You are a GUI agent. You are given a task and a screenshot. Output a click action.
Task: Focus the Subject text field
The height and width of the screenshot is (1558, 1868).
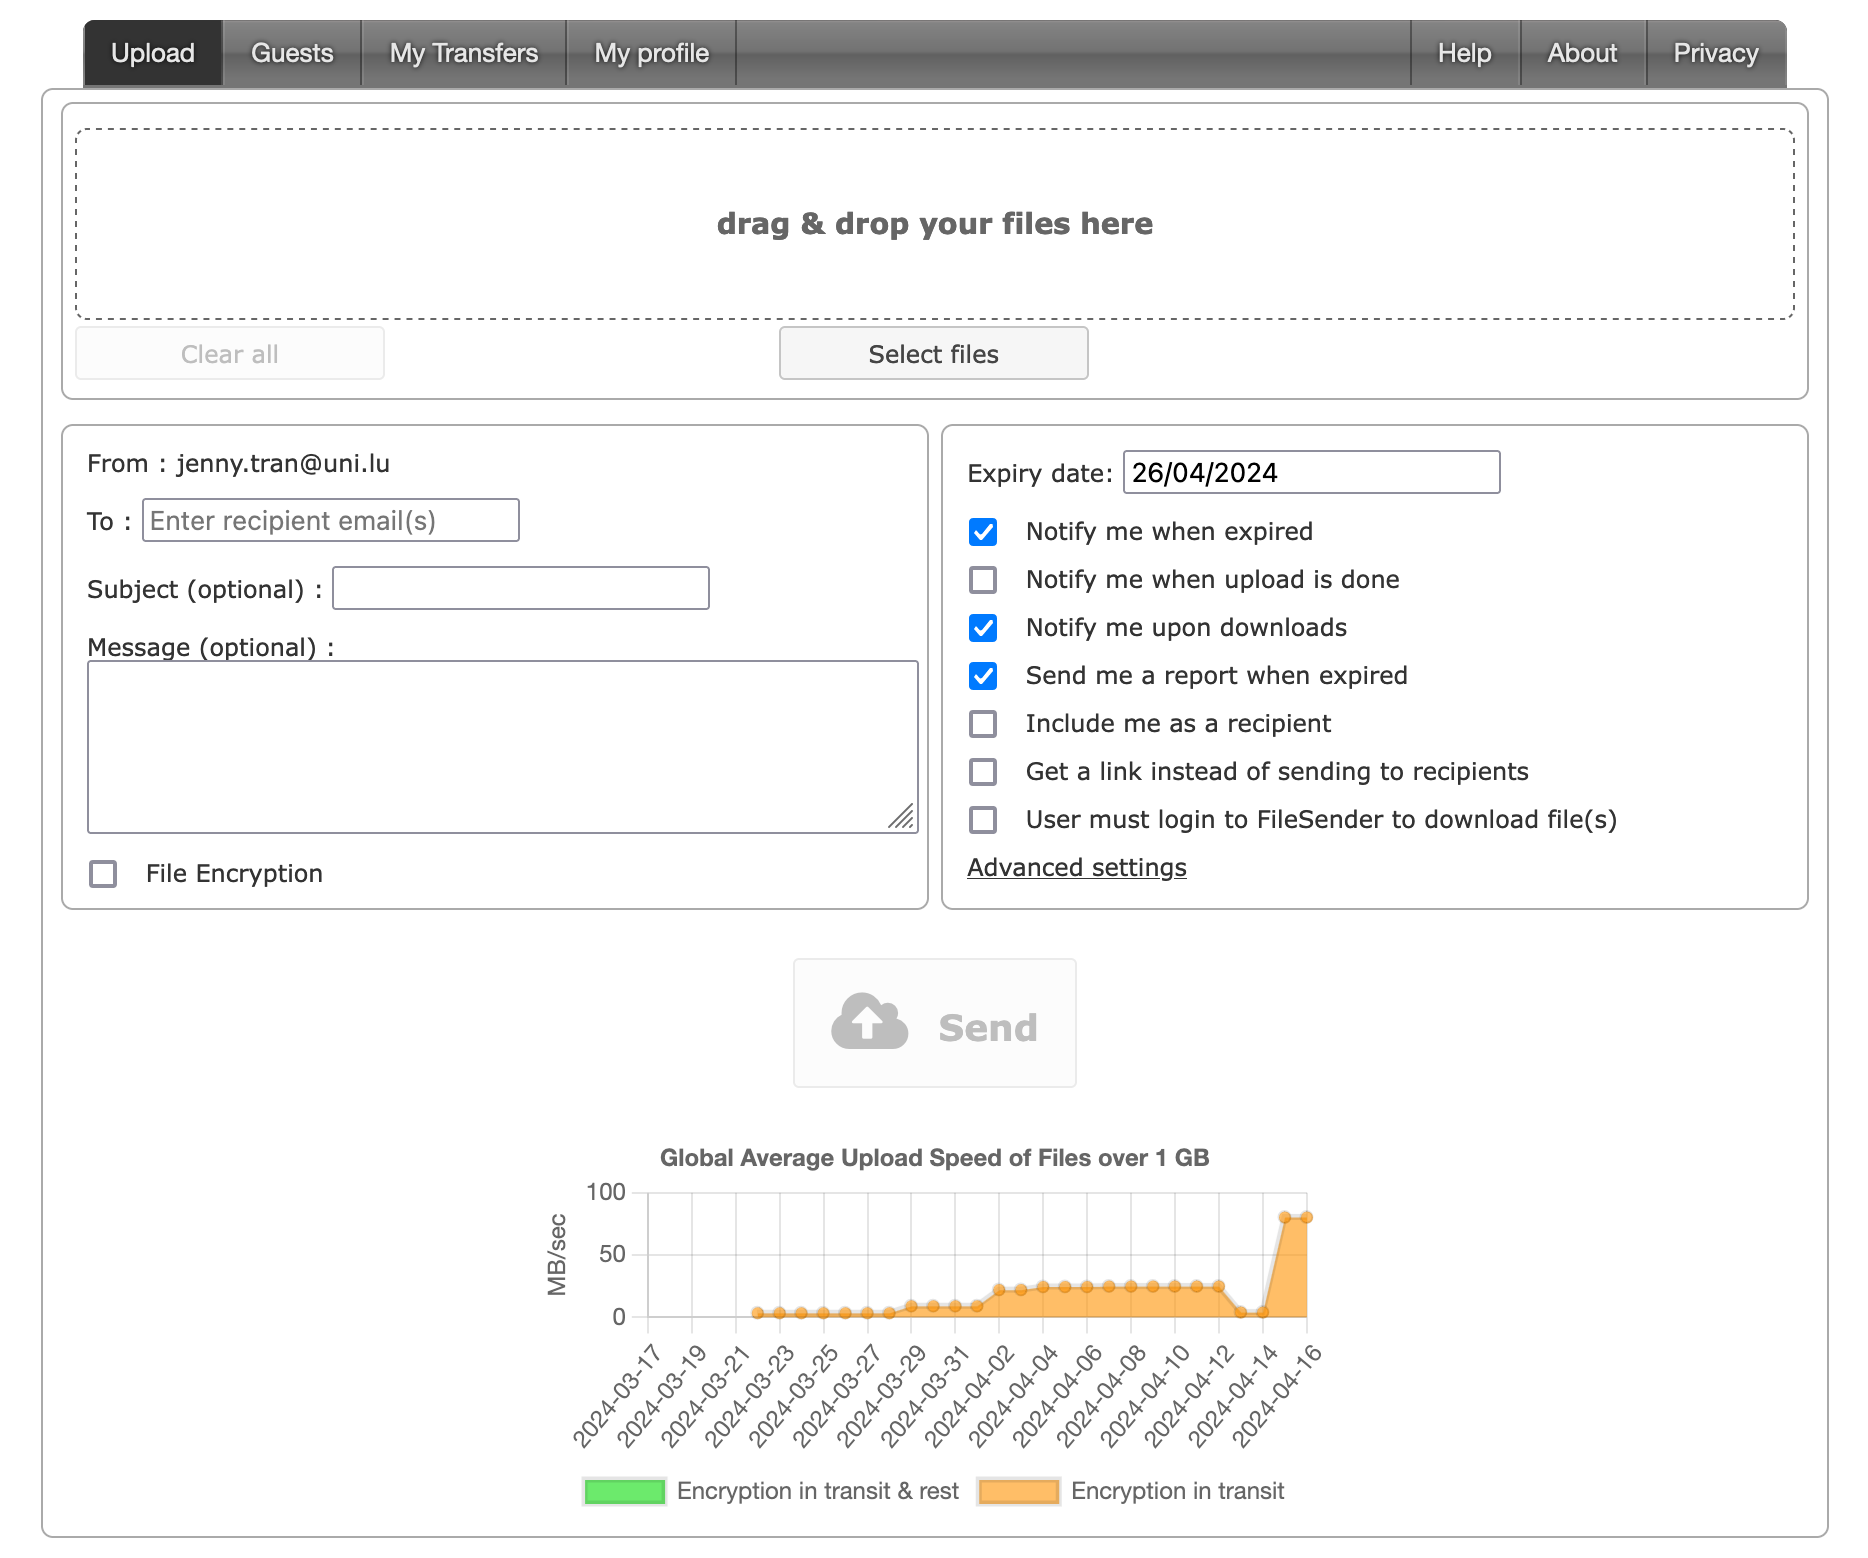pyautogui.click(x=520, y=589)
